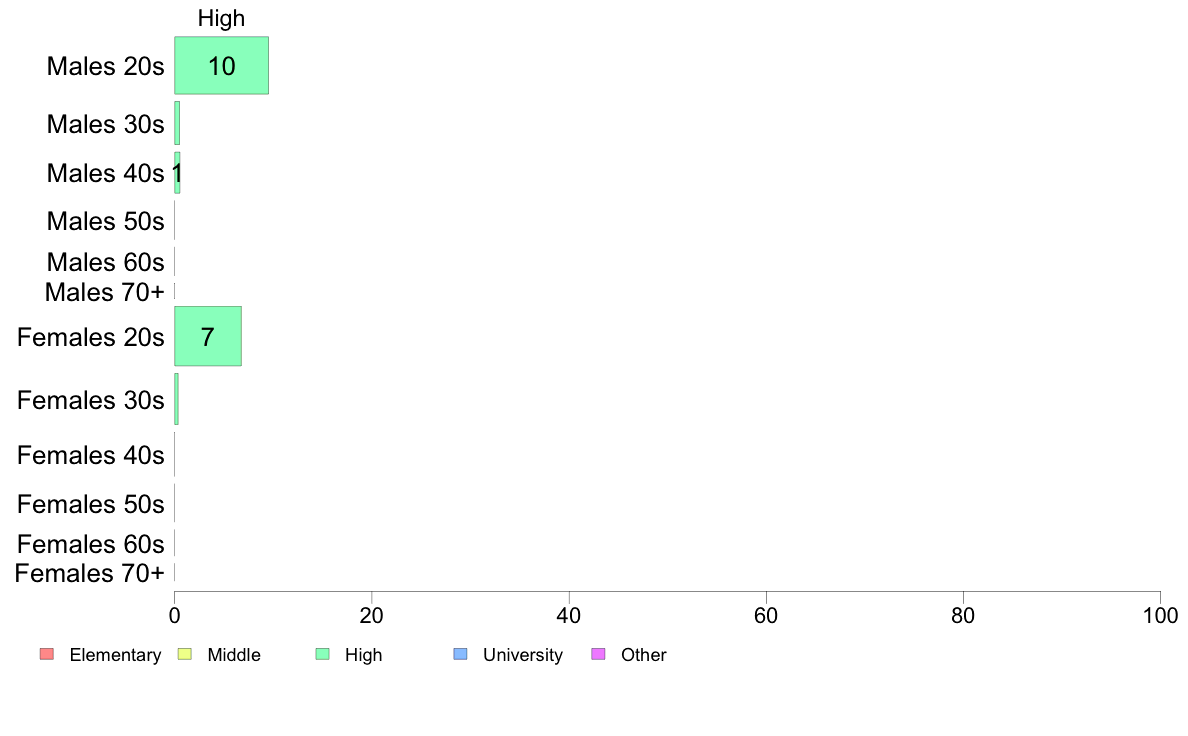The image size is (1188, 736).
Task: Click the High green legend swatch
Action: (323, 654)
